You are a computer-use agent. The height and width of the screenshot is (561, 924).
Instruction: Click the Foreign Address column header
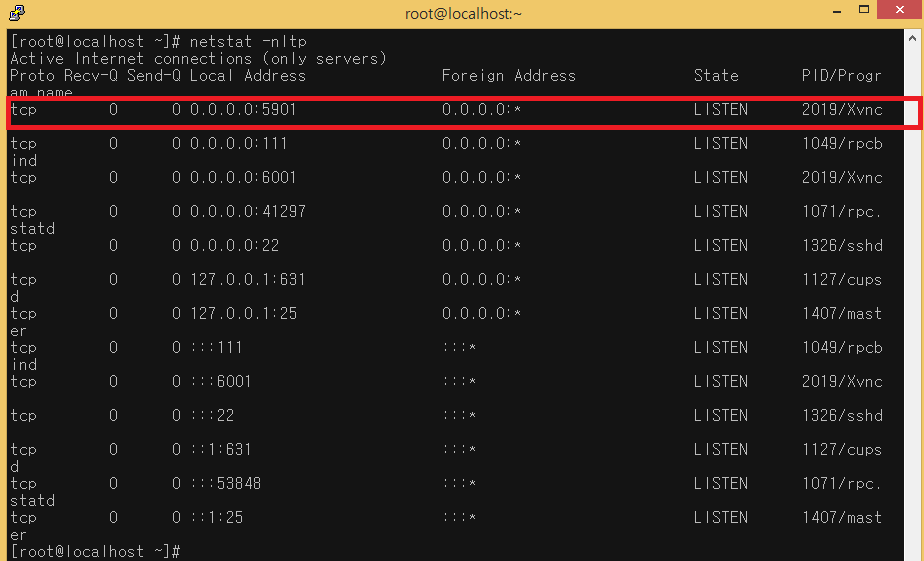[x=508, y=76]
